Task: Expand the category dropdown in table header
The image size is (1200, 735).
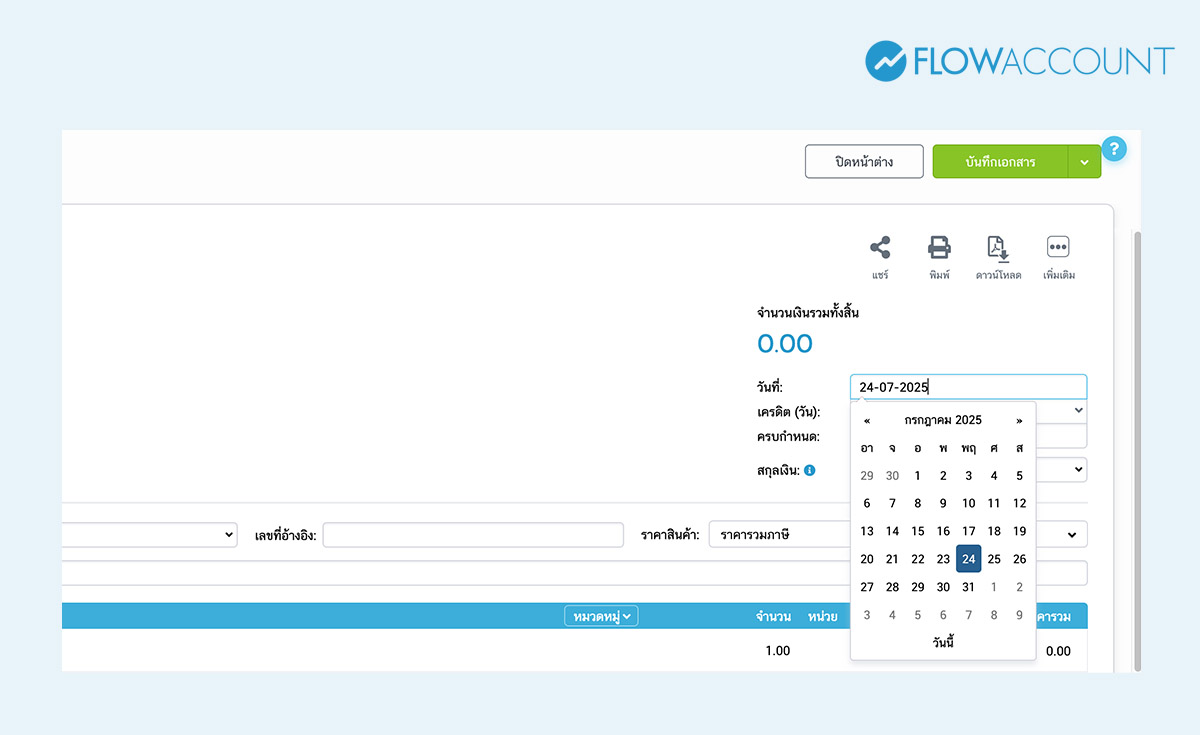Action: point(601,617)
